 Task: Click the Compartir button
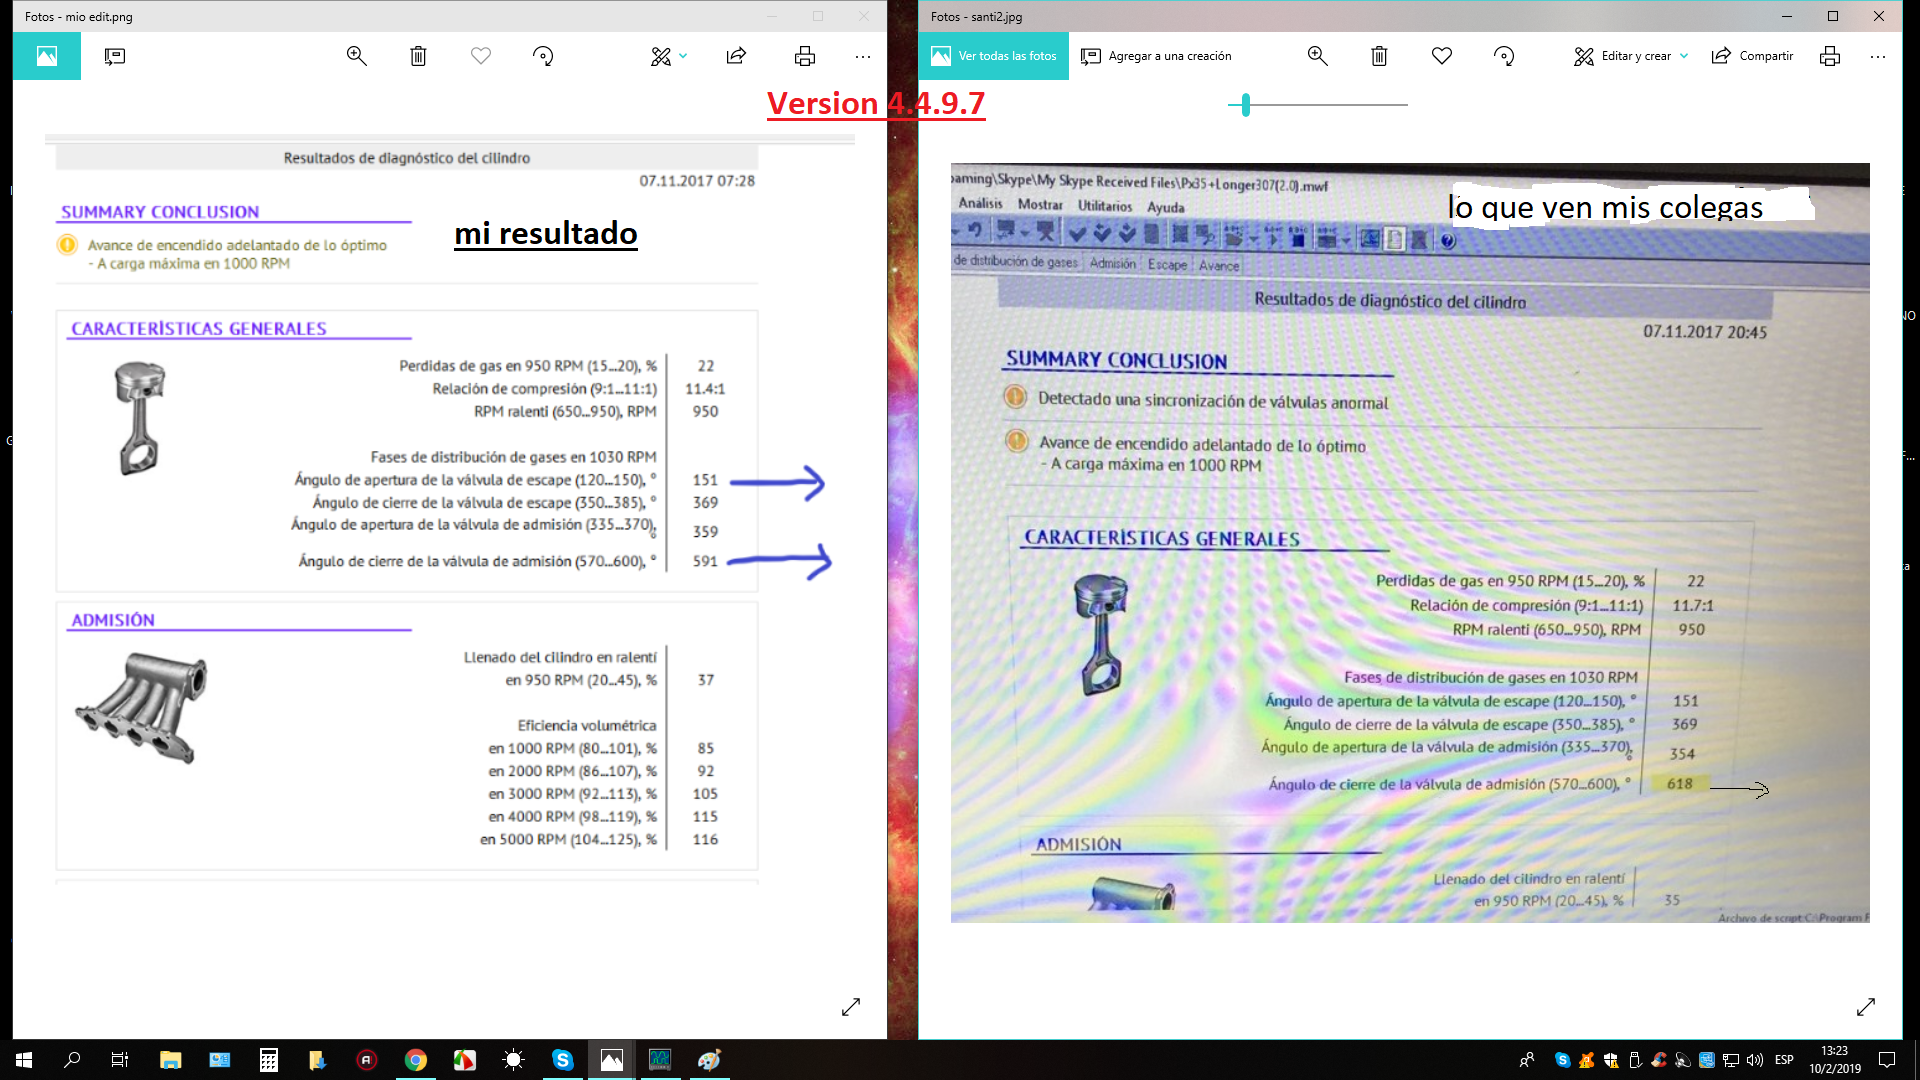[1752, 56]
